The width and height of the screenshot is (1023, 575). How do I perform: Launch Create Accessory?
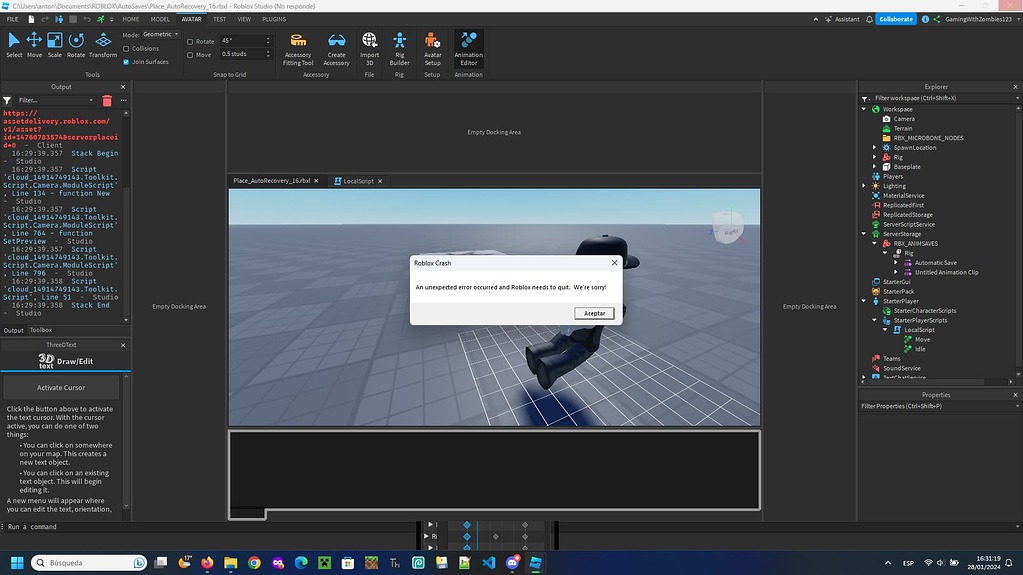pos(337,49)
